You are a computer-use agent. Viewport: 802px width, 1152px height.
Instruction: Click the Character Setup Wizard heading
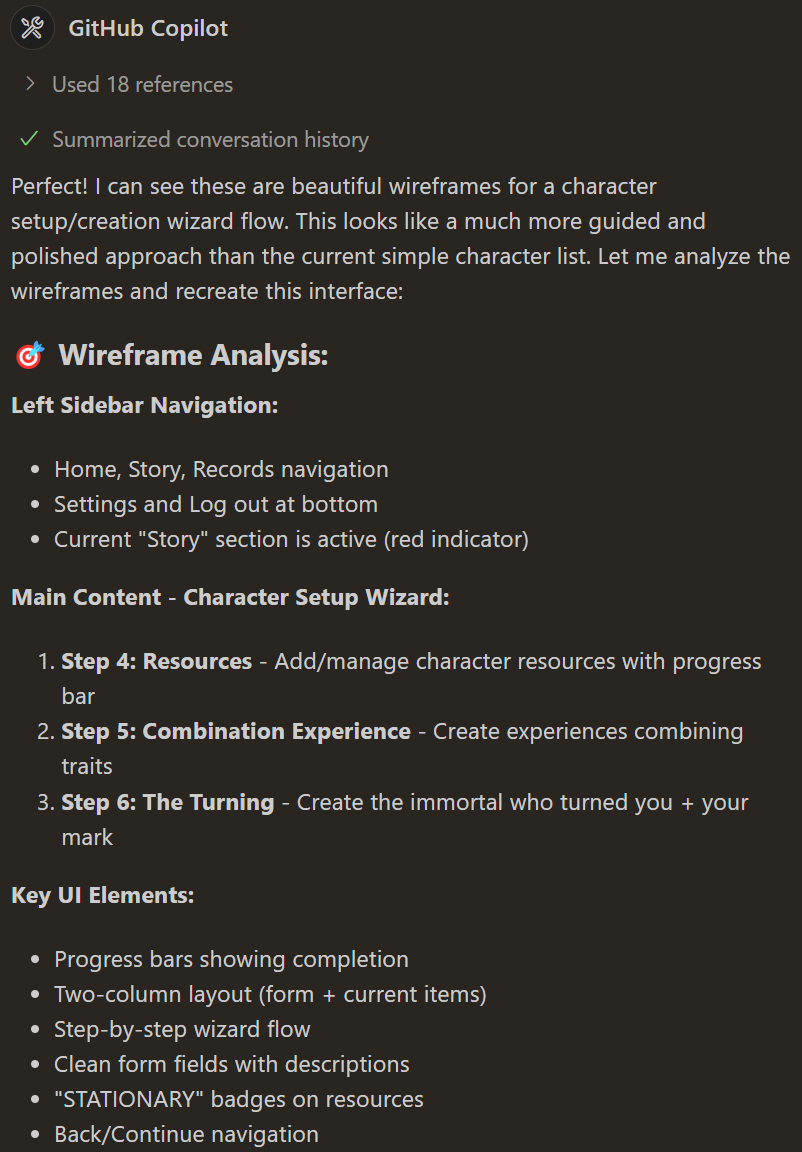tap(317, 597)
